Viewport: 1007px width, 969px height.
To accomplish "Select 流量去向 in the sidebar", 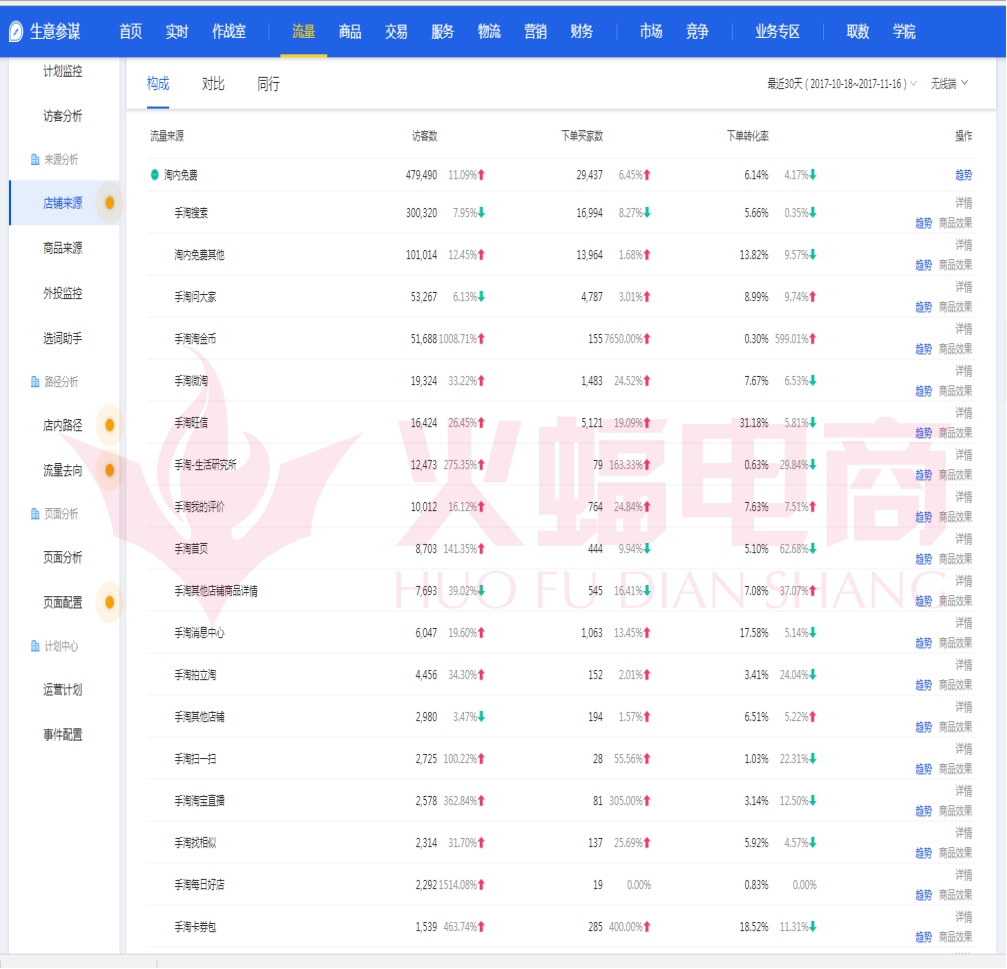I will 63,471.
